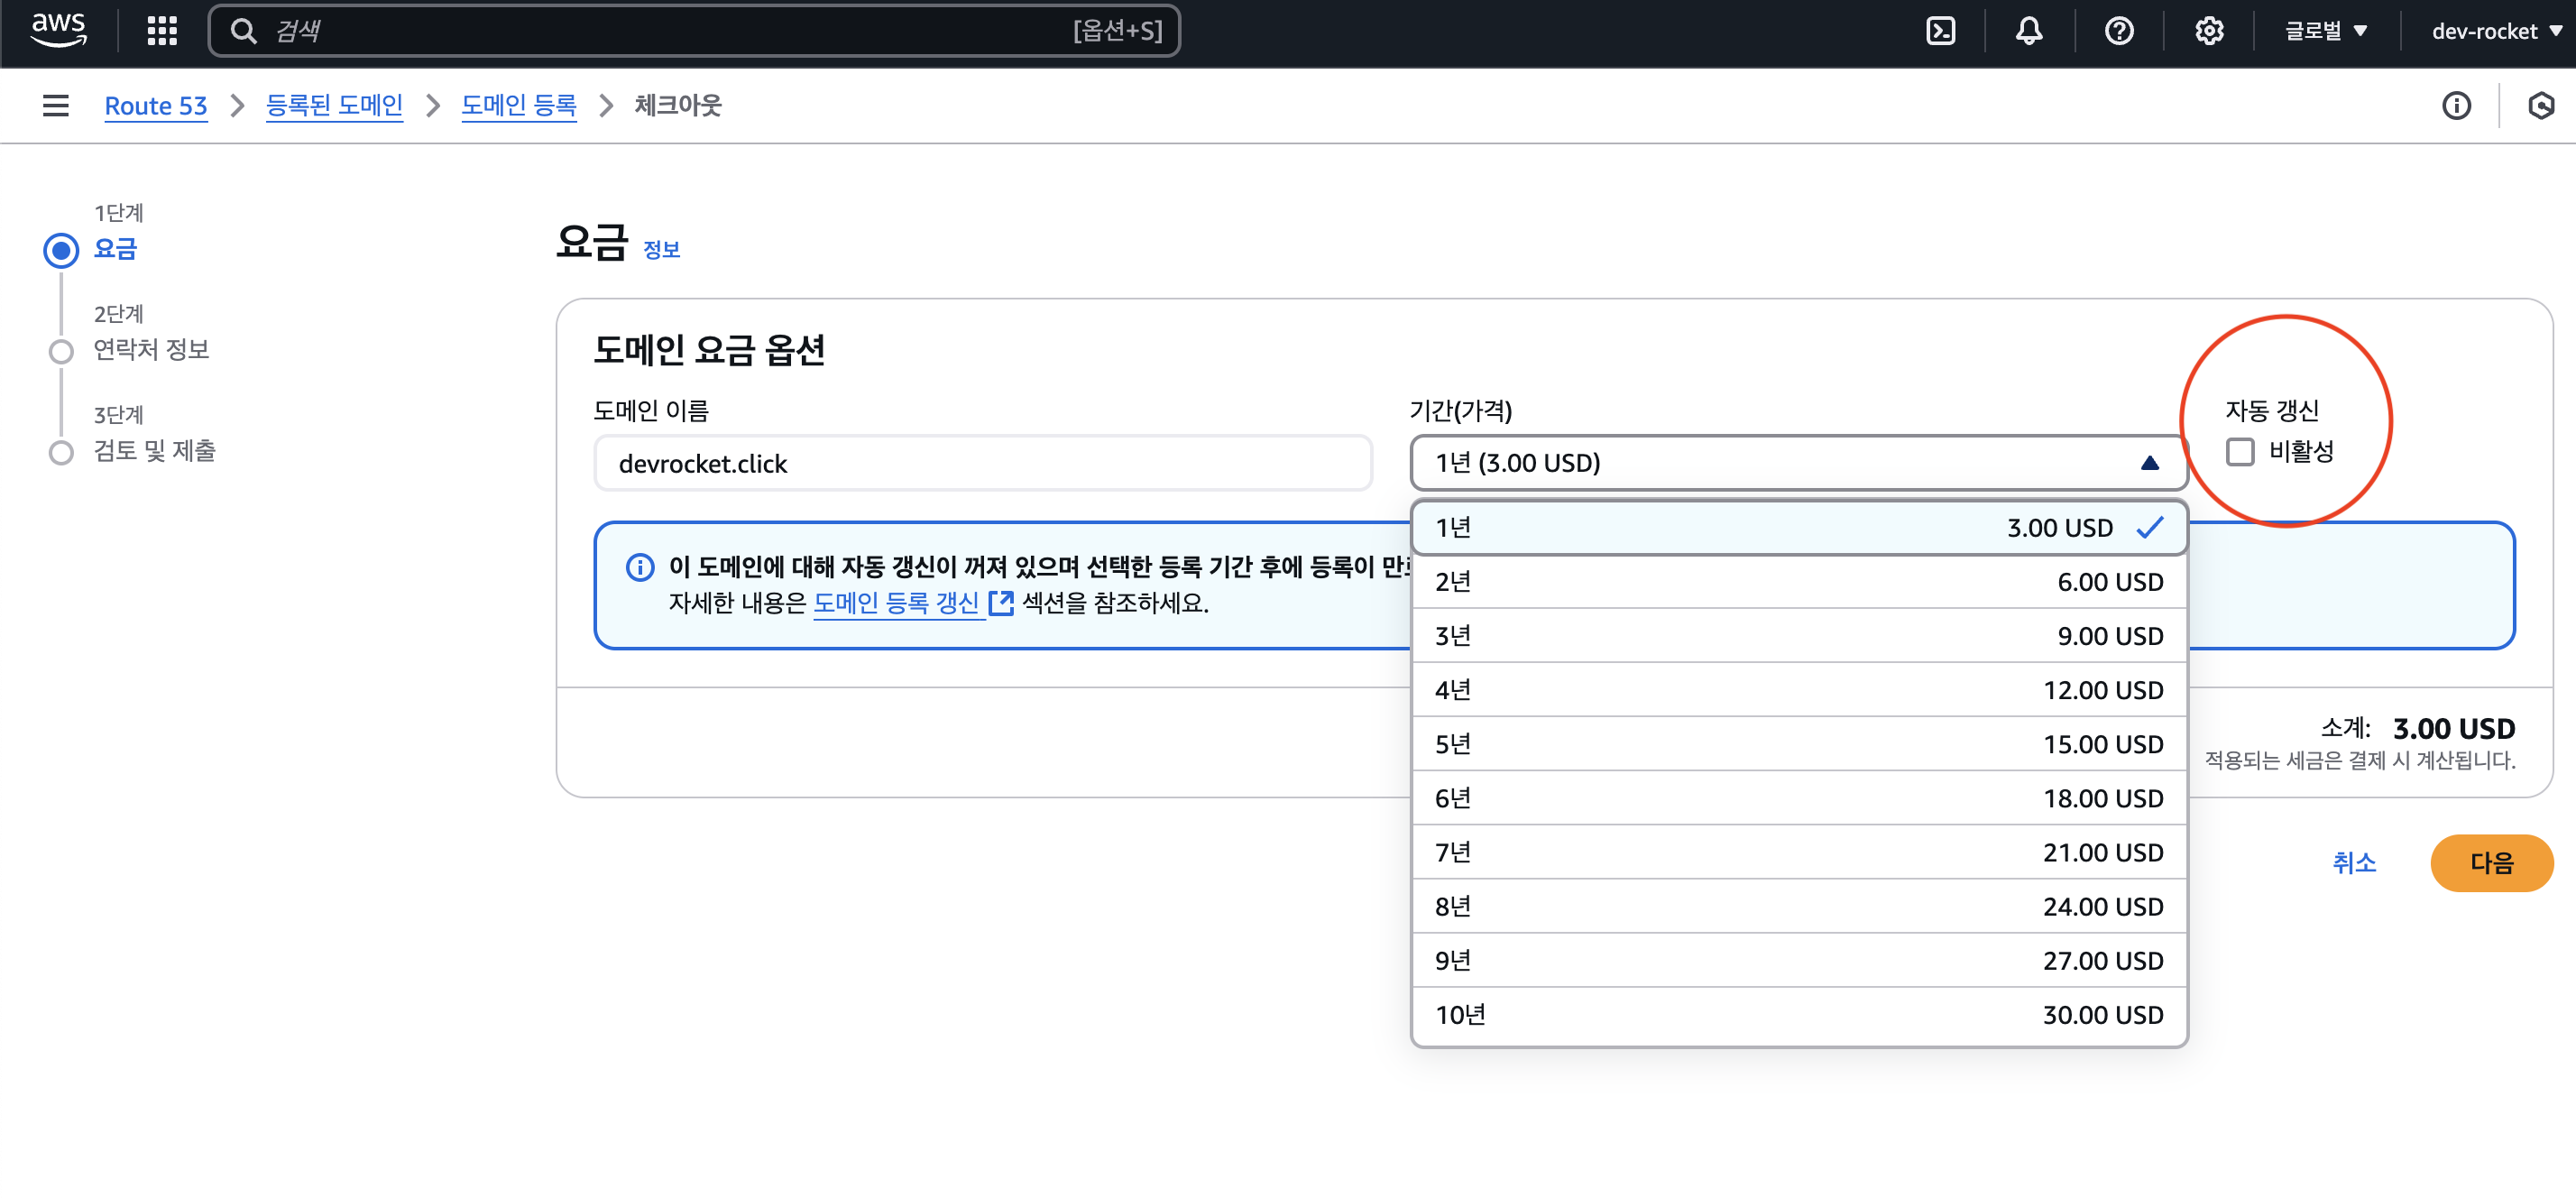This screenshot has height=1198, width=2576.
Task: Click the AWS logo home icon
Action: [x=58, y=29]
